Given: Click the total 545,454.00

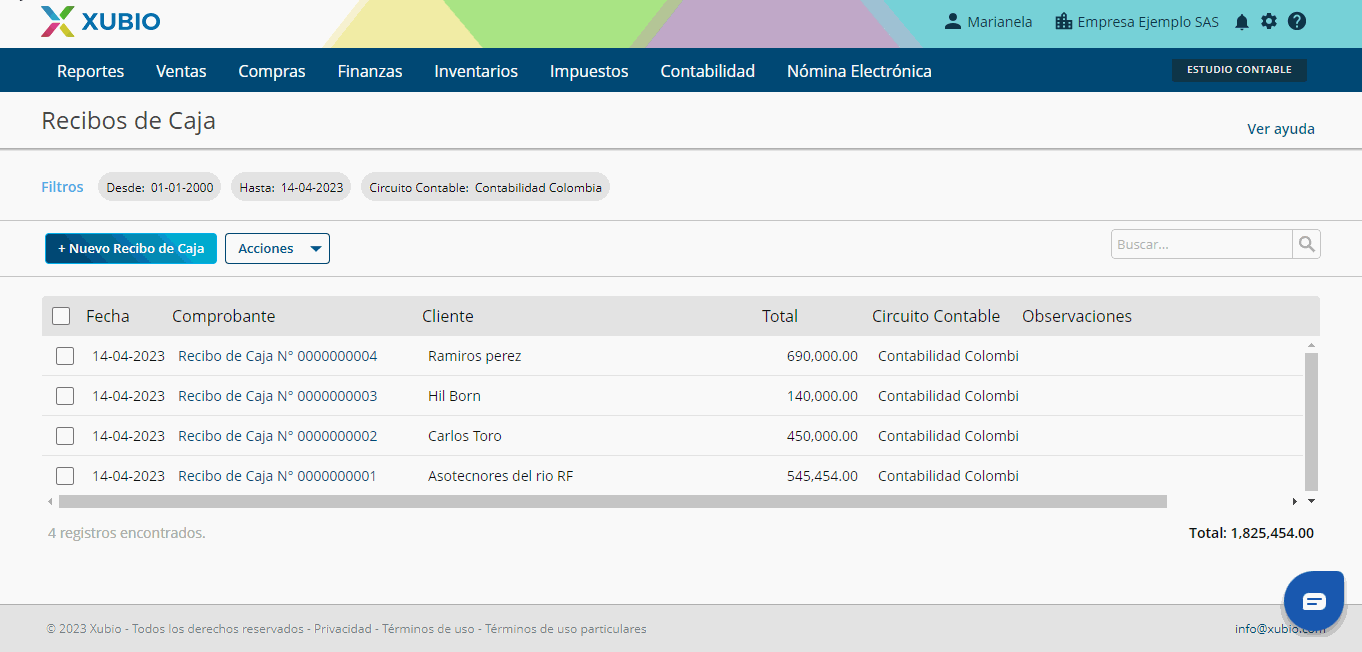Looking at the screenshot, I should (x=822, y=476).
